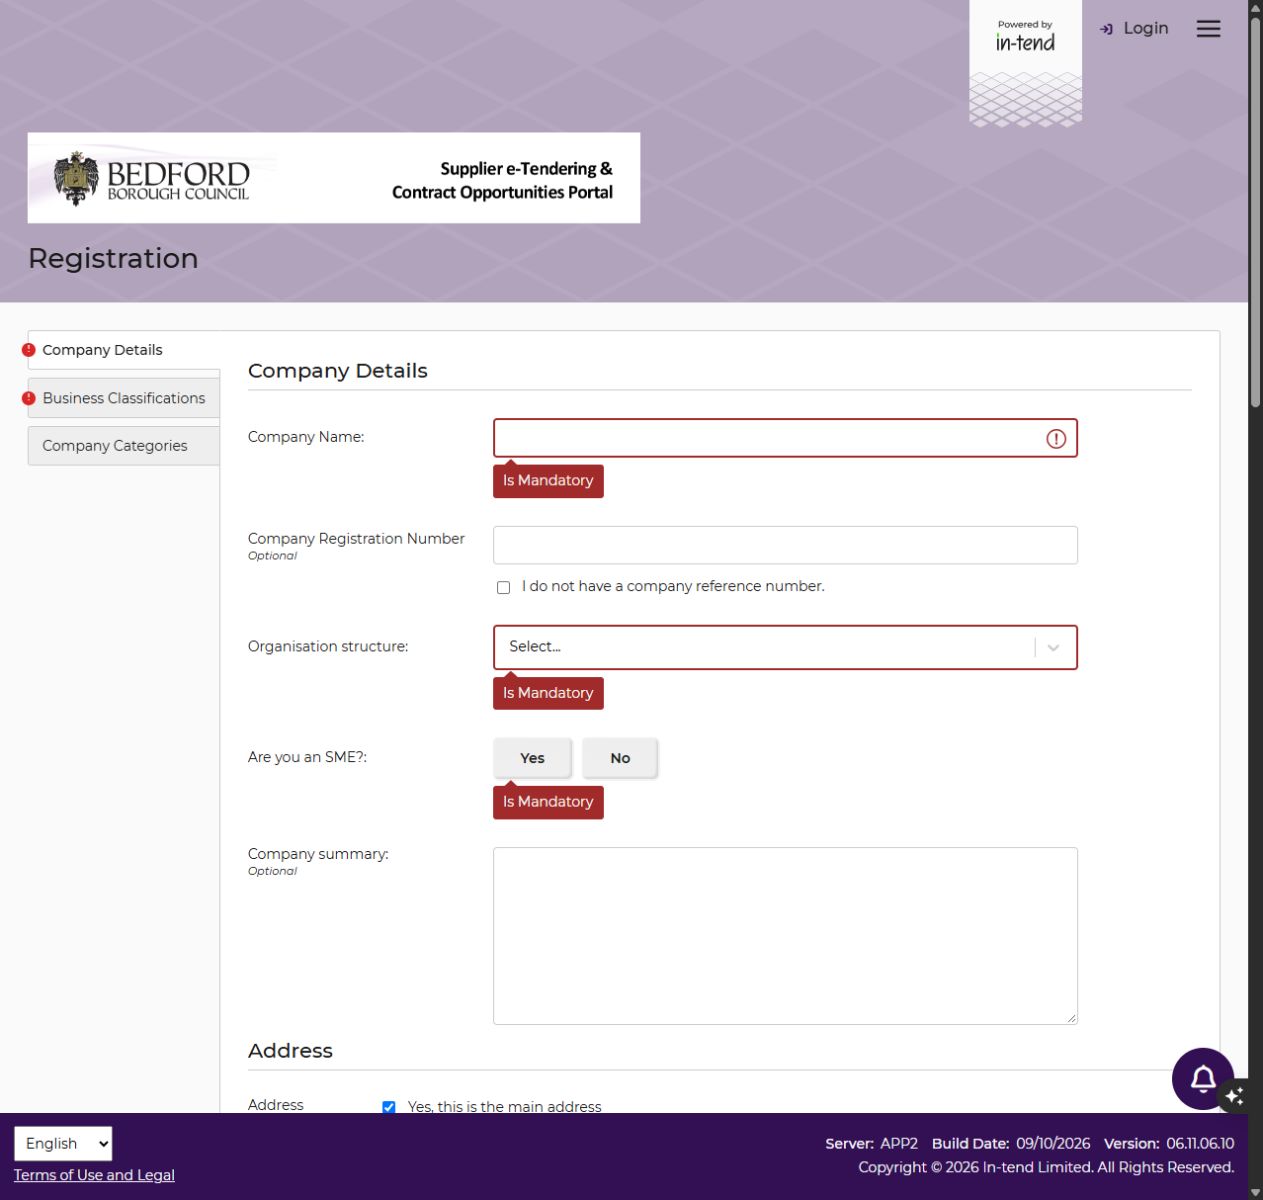Click the 'Is Mandatory' message under SME buttons
This screenshot has height=1200, width=1263.
tap(548, 802)
